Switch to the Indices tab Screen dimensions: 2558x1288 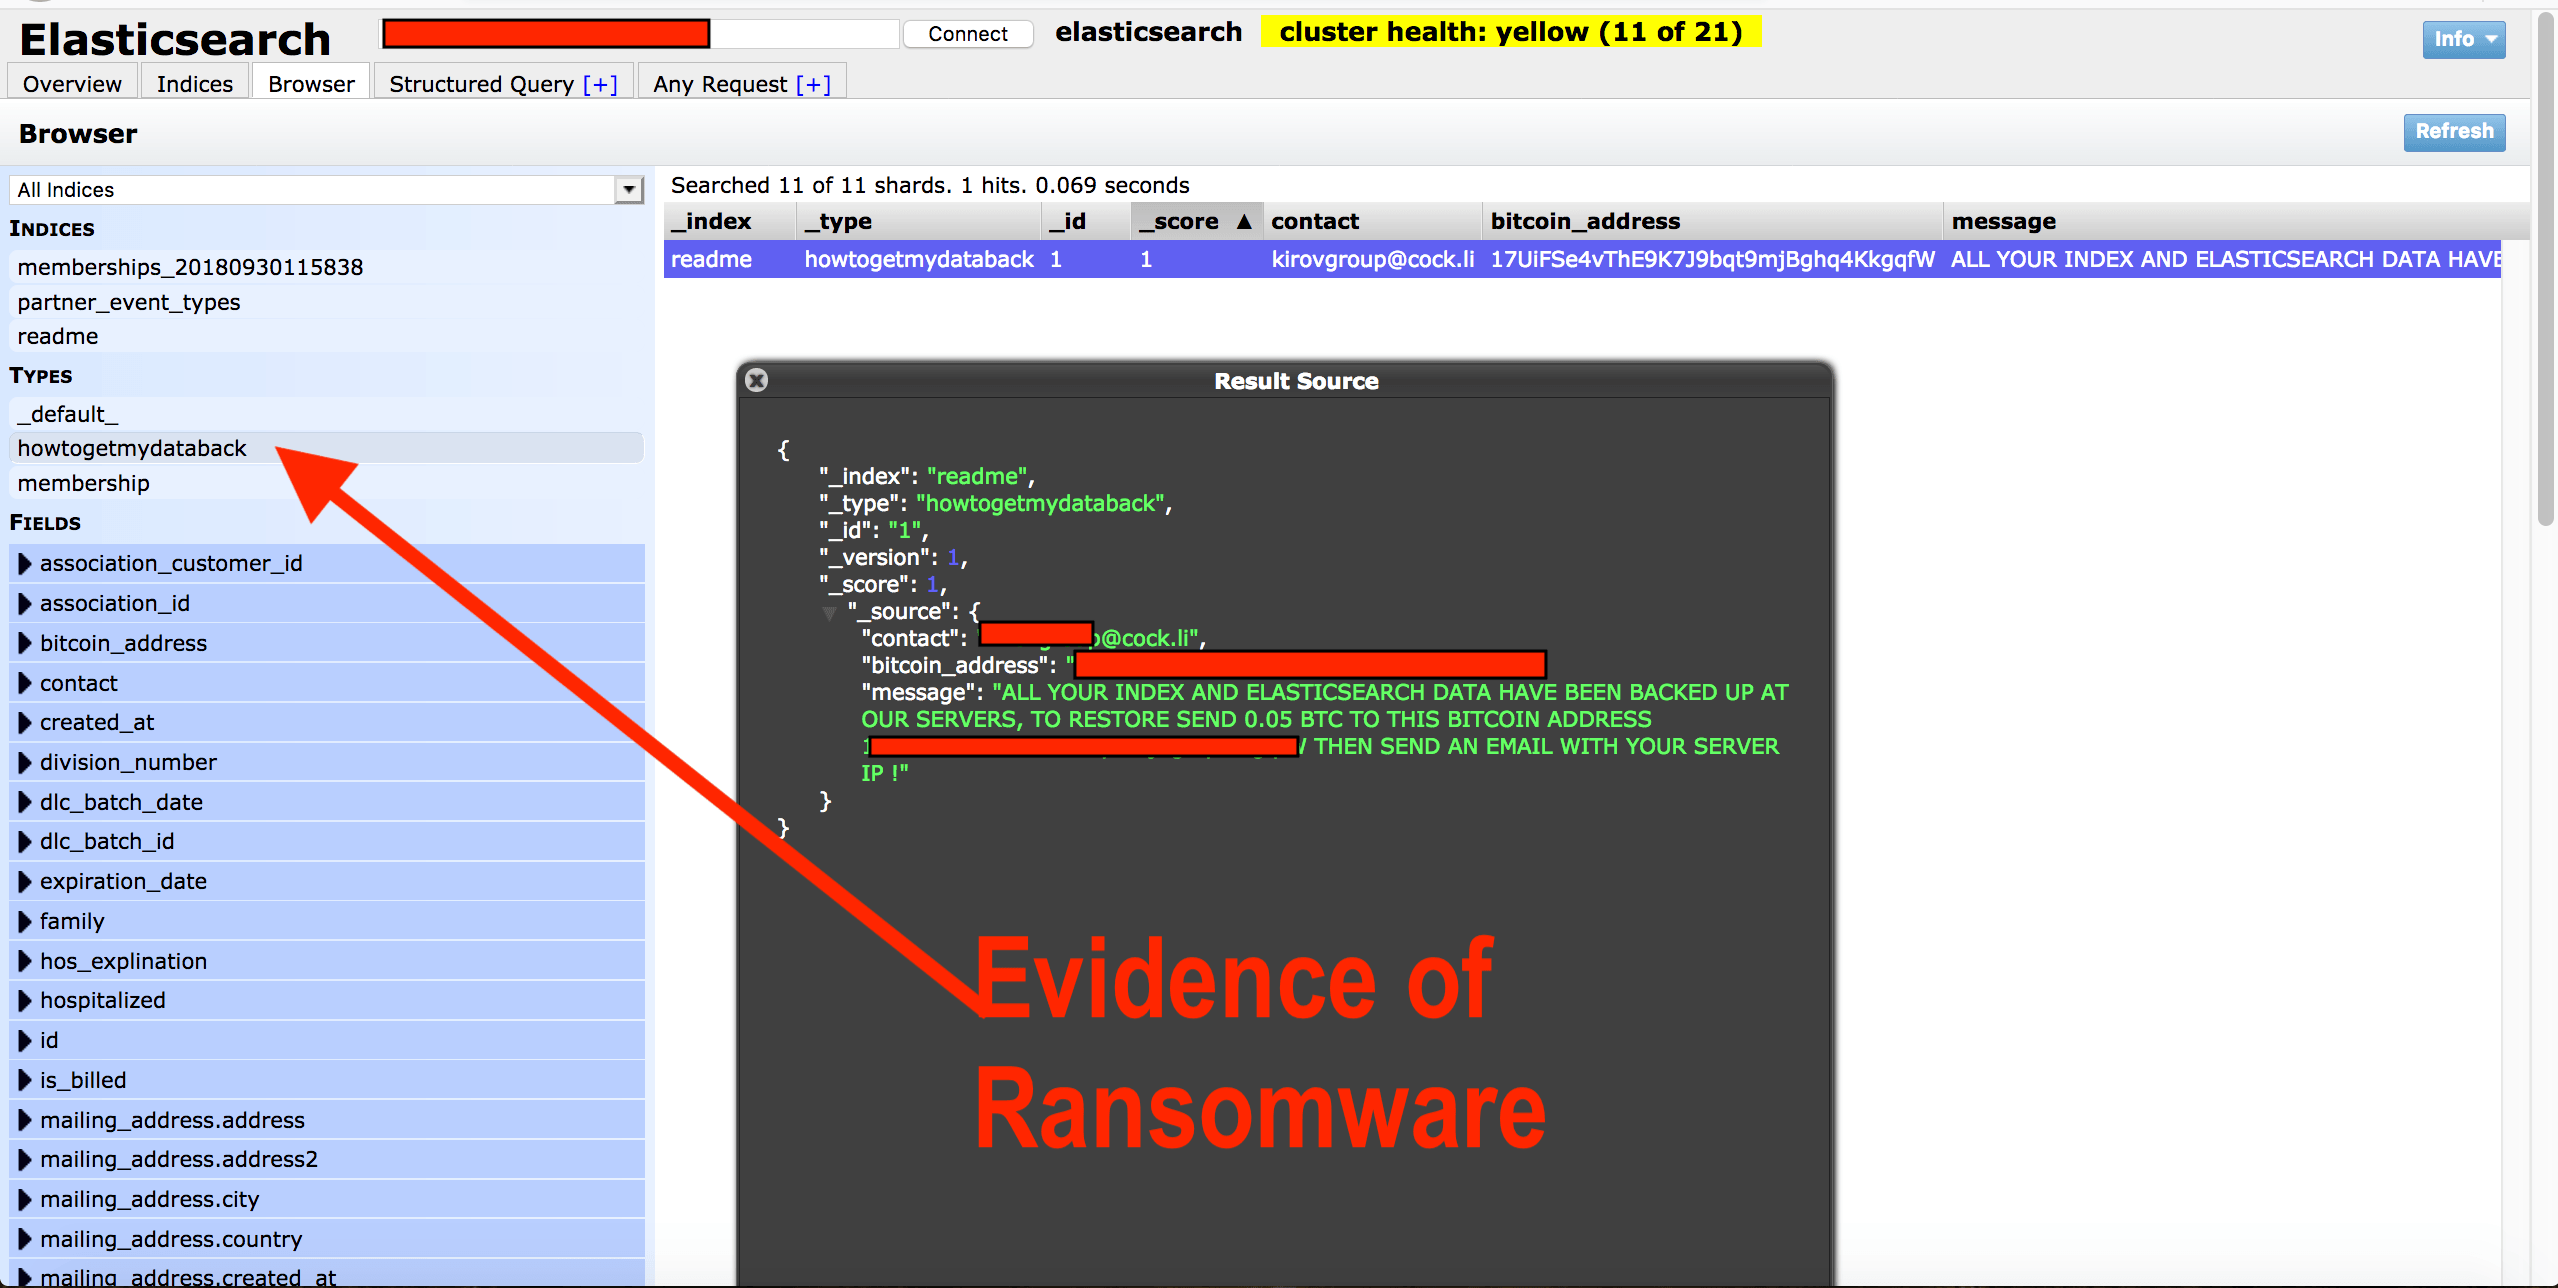coord(195,84)
